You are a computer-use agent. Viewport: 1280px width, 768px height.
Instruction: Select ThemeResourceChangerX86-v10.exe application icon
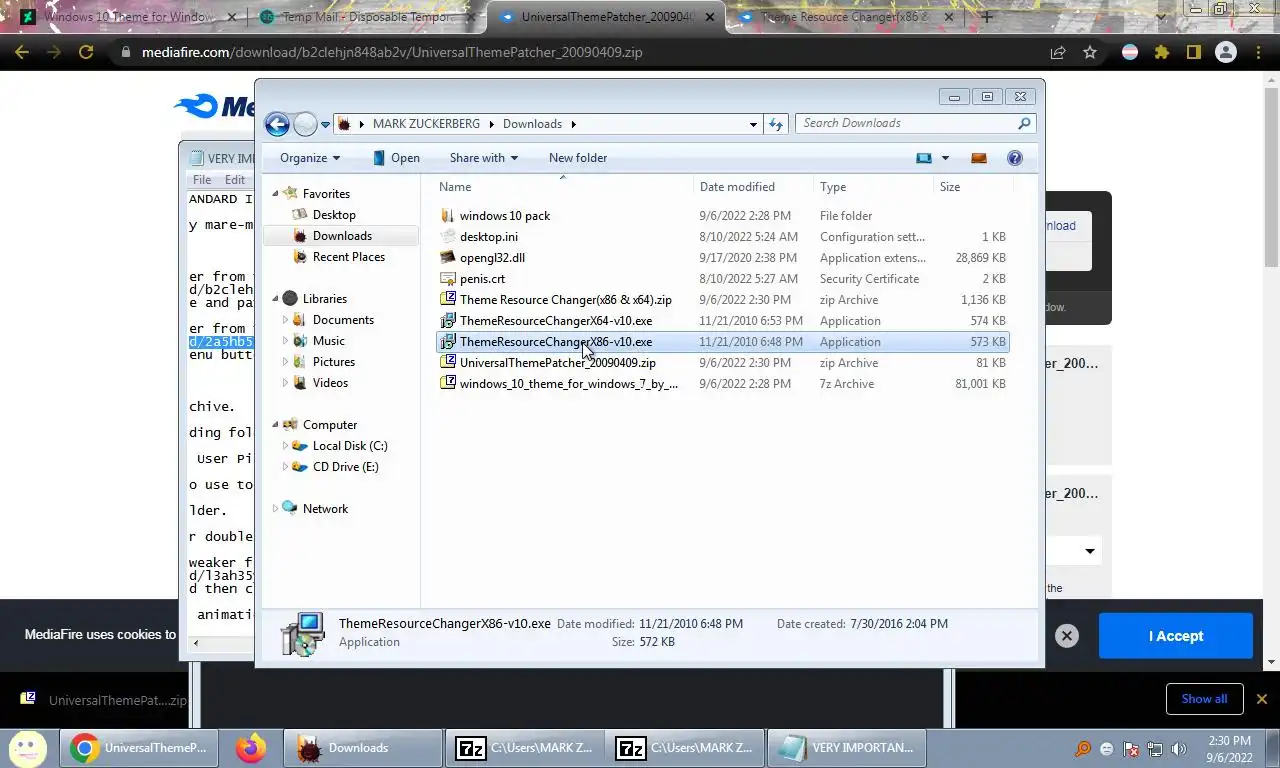pyautogui.click(x=448, y=342)
